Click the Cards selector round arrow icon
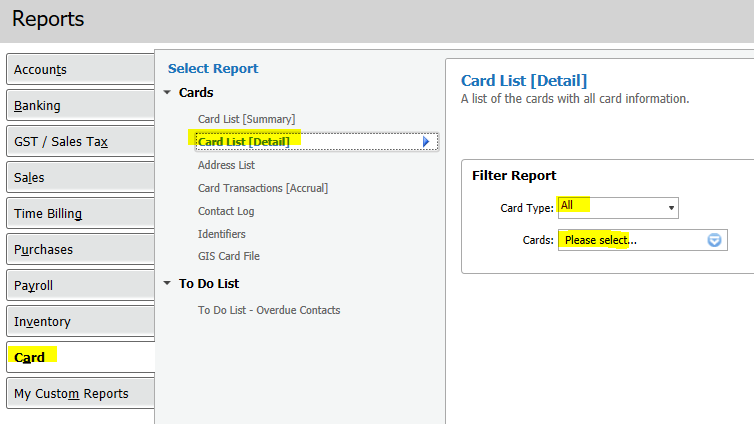 tap(714, 240)
